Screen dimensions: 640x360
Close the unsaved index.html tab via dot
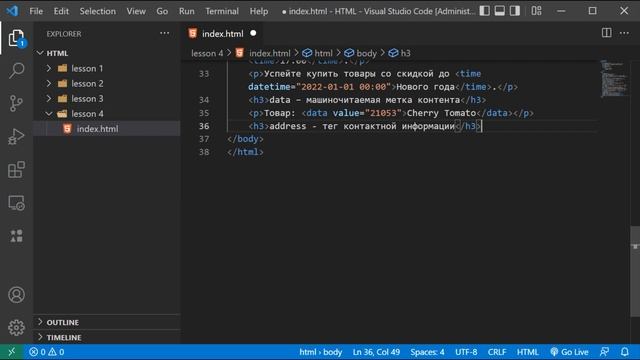(x=253, y=33)
